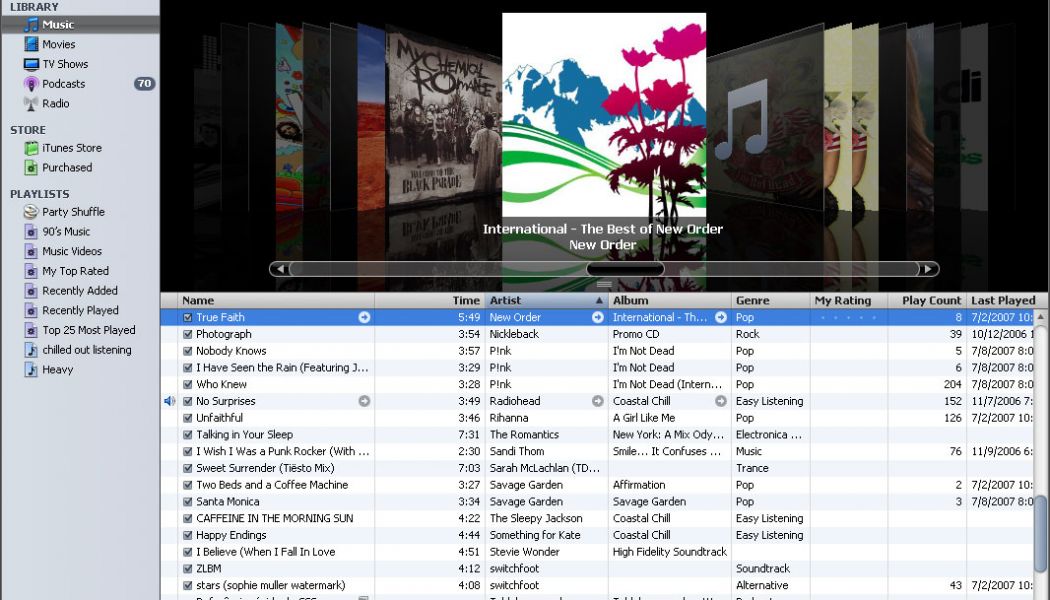The width and height of the screenshot is (1050, 600).
Task: Select the Top 25 Most Played playlist
Action: [x=88, y=330]
